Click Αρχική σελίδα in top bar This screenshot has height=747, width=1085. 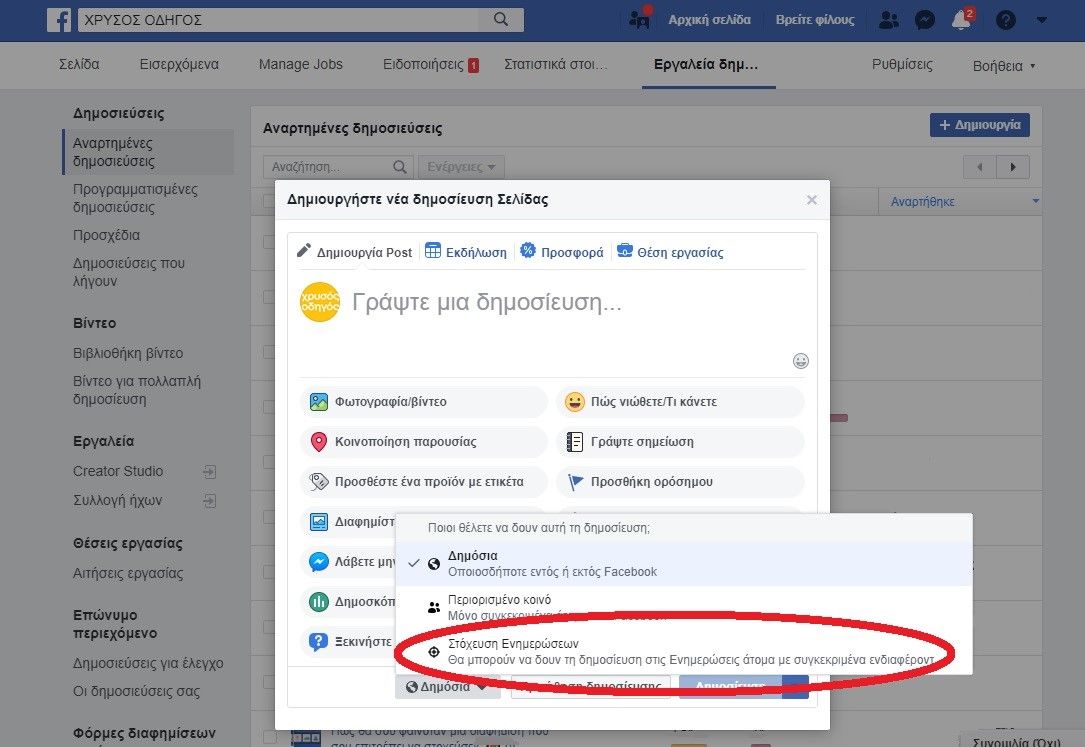pos(709,20)
